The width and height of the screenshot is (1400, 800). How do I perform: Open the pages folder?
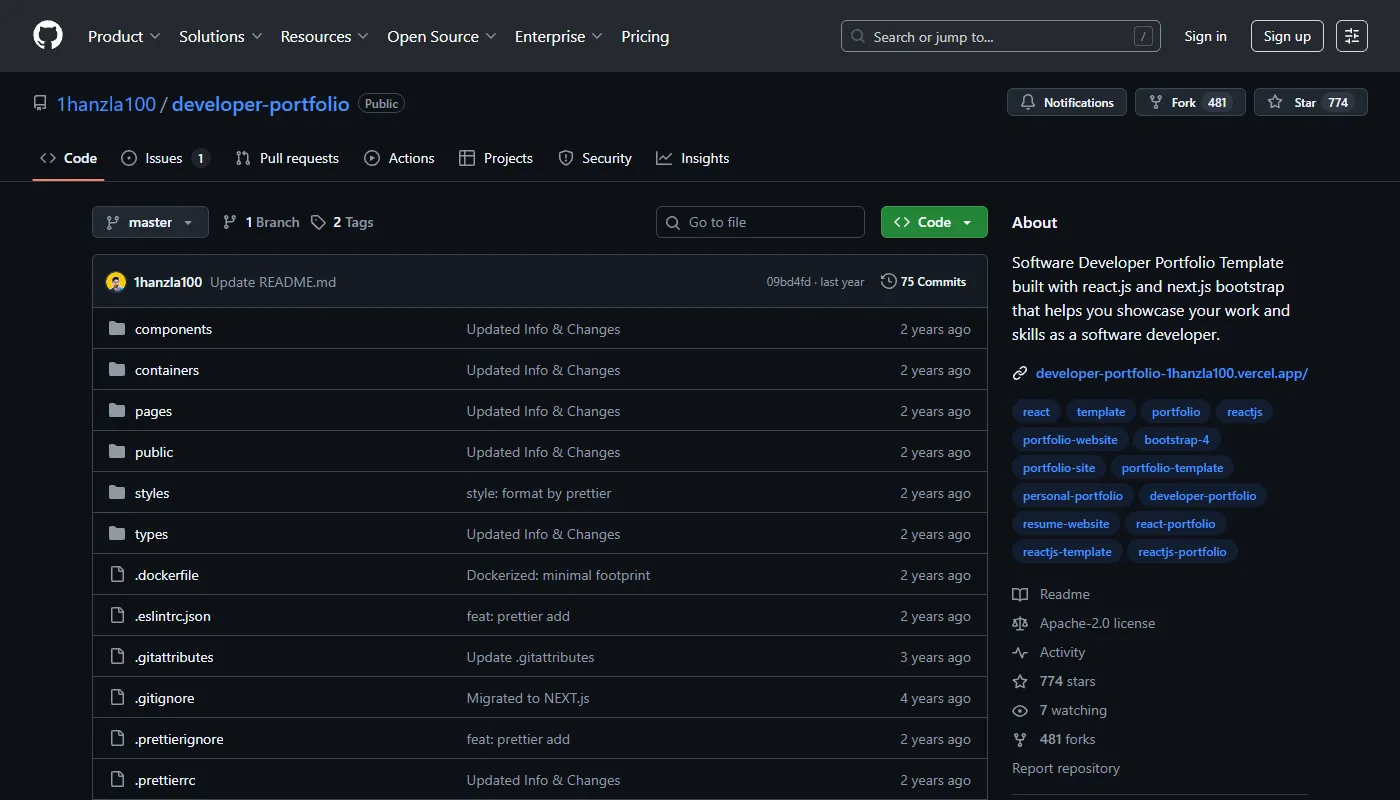pos(153,411)
